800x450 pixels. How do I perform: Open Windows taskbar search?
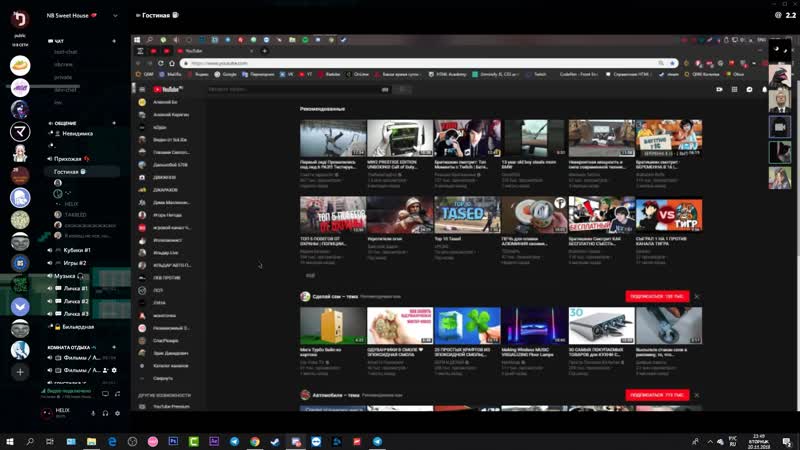pos(30,441)
